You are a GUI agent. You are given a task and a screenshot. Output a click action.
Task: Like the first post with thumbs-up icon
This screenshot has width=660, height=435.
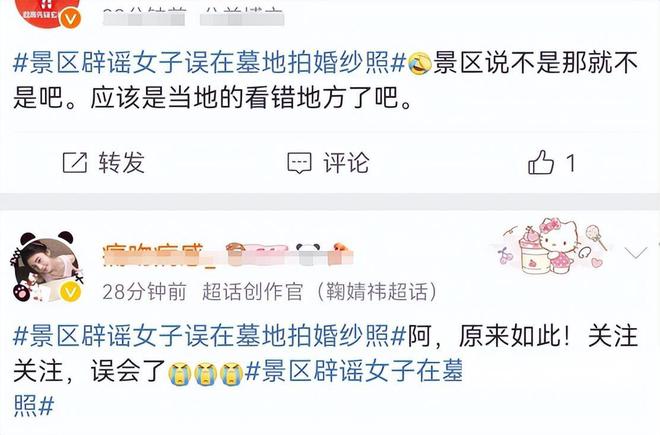pos(541,162)
